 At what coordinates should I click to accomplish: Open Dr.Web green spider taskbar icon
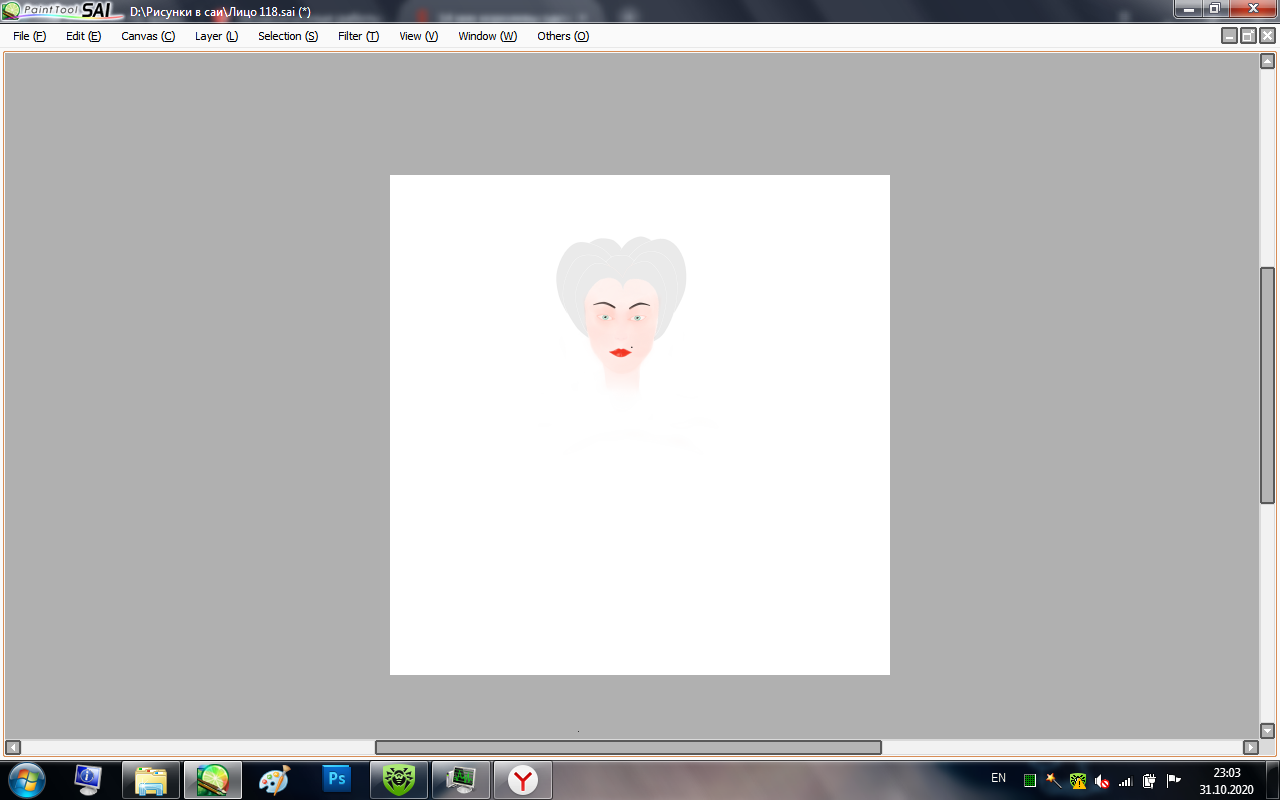[398, 779]
